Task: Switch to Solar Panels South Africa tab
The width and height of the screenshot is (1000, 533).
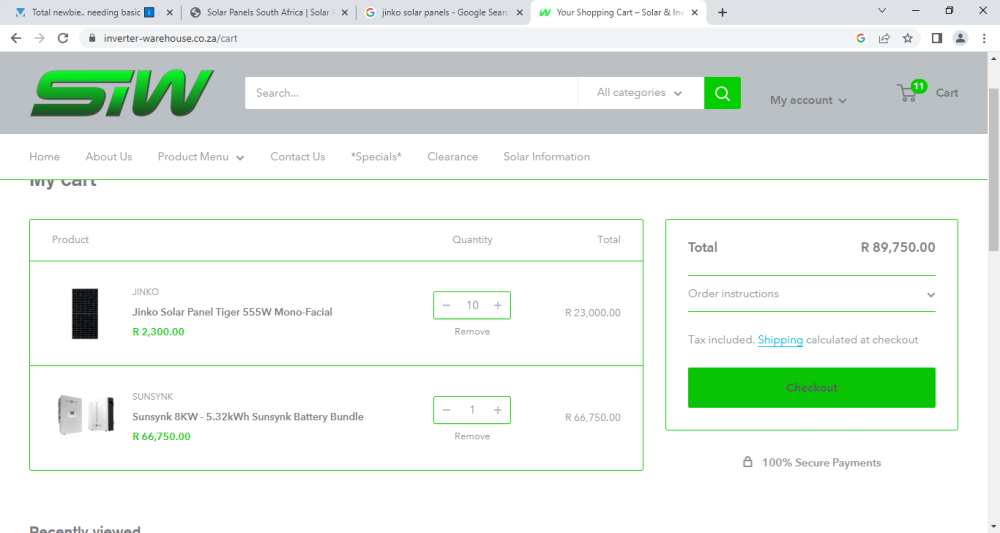Action: [x=268, y=12]
